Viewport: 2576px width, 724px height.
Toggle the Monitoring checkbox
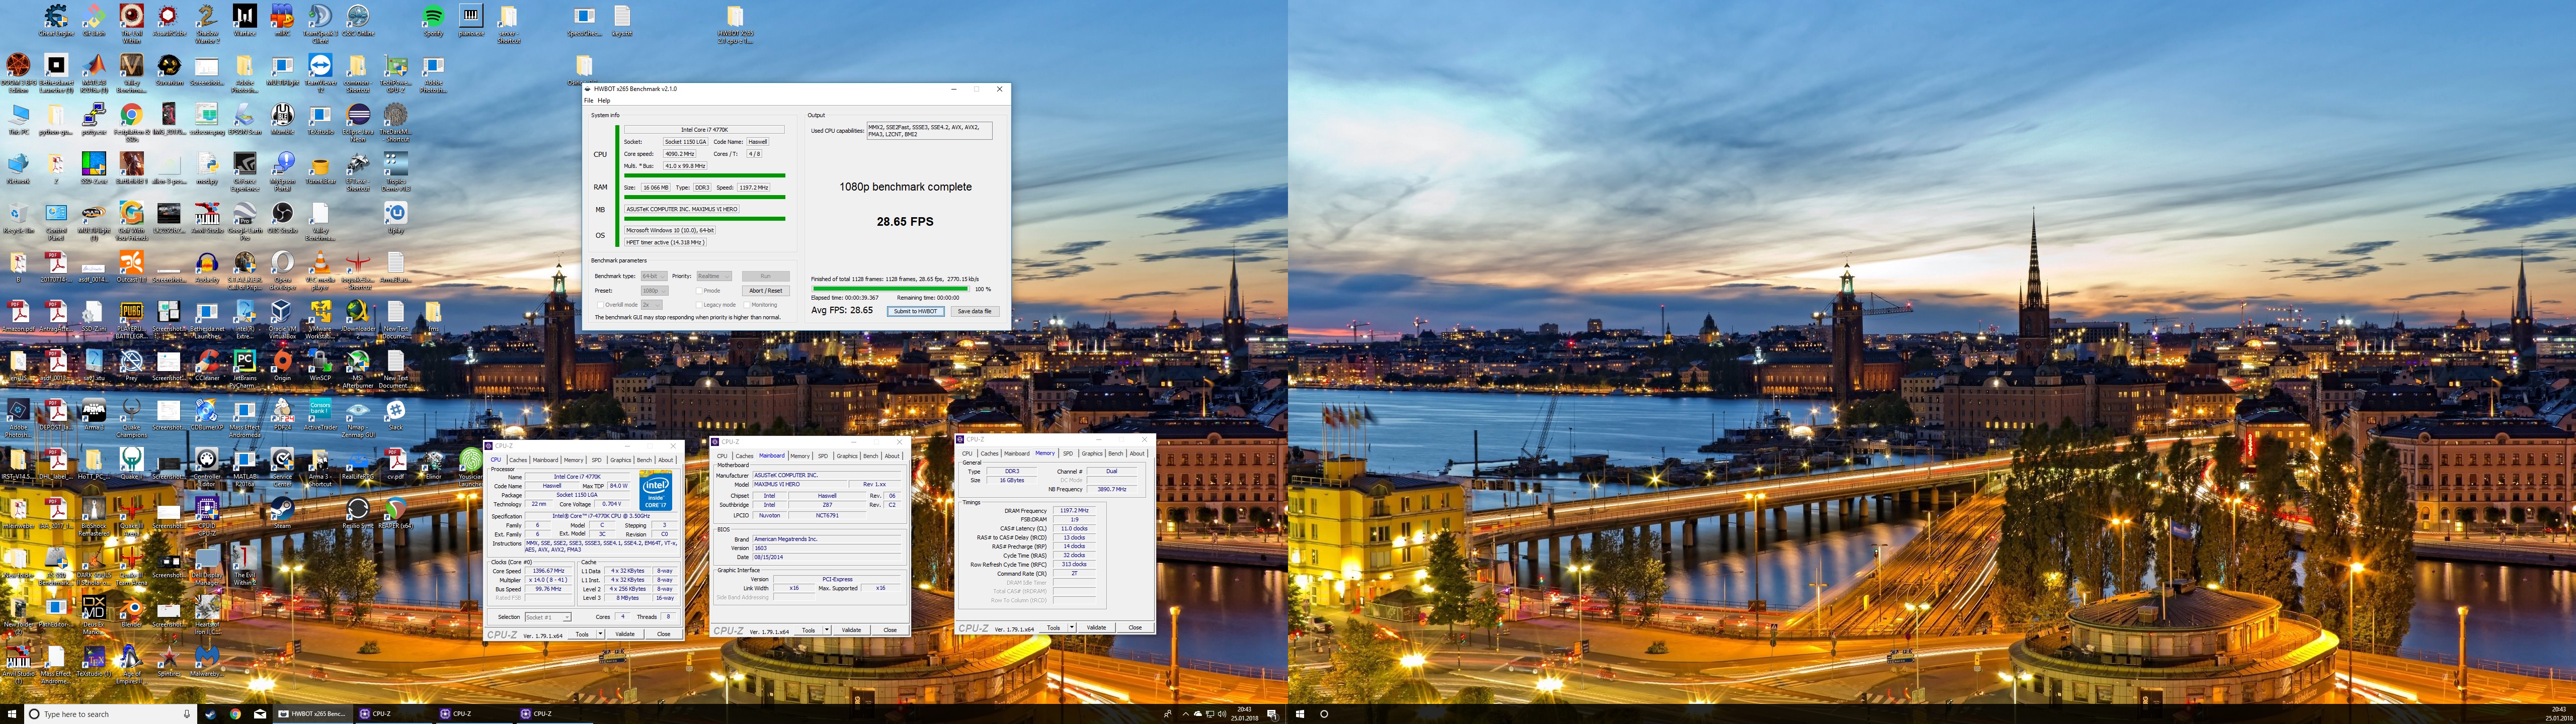(x=747, y=305)
